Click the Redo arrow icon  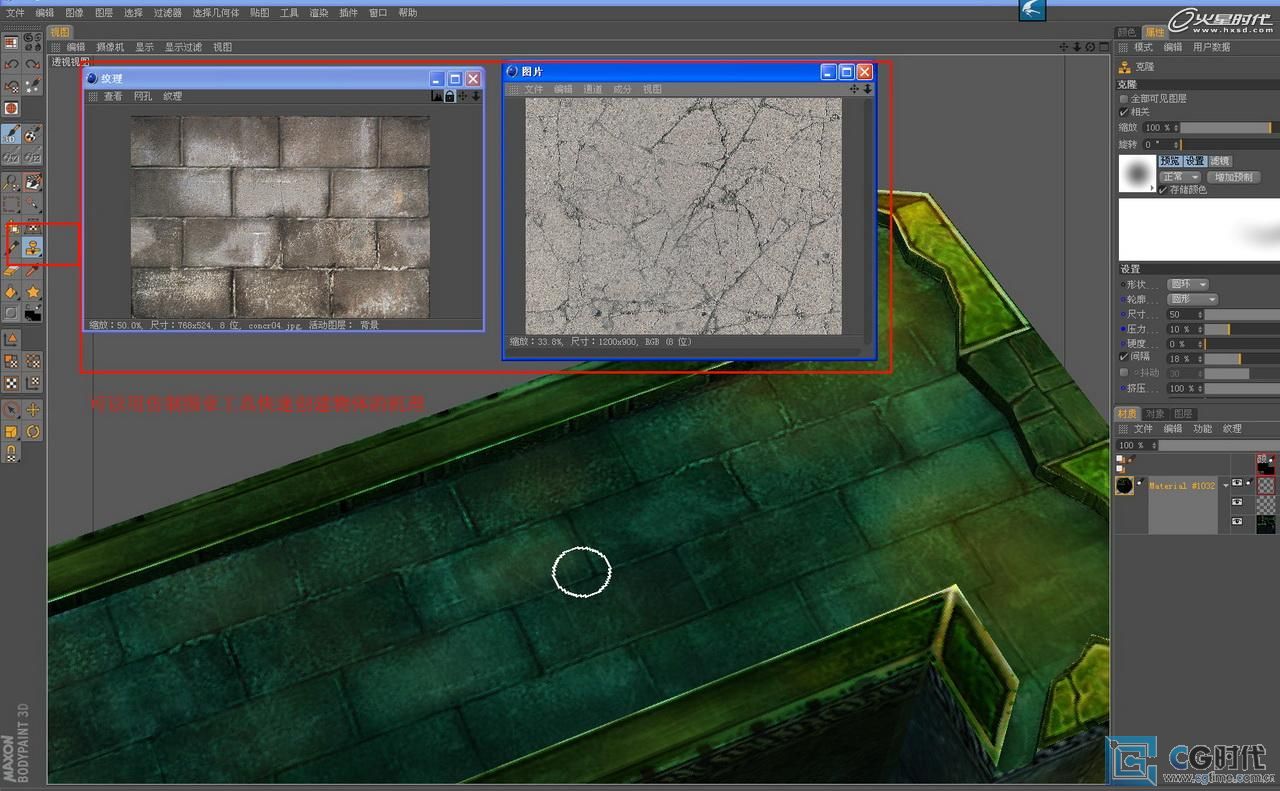pyautogui.click(x=33, y=65)
